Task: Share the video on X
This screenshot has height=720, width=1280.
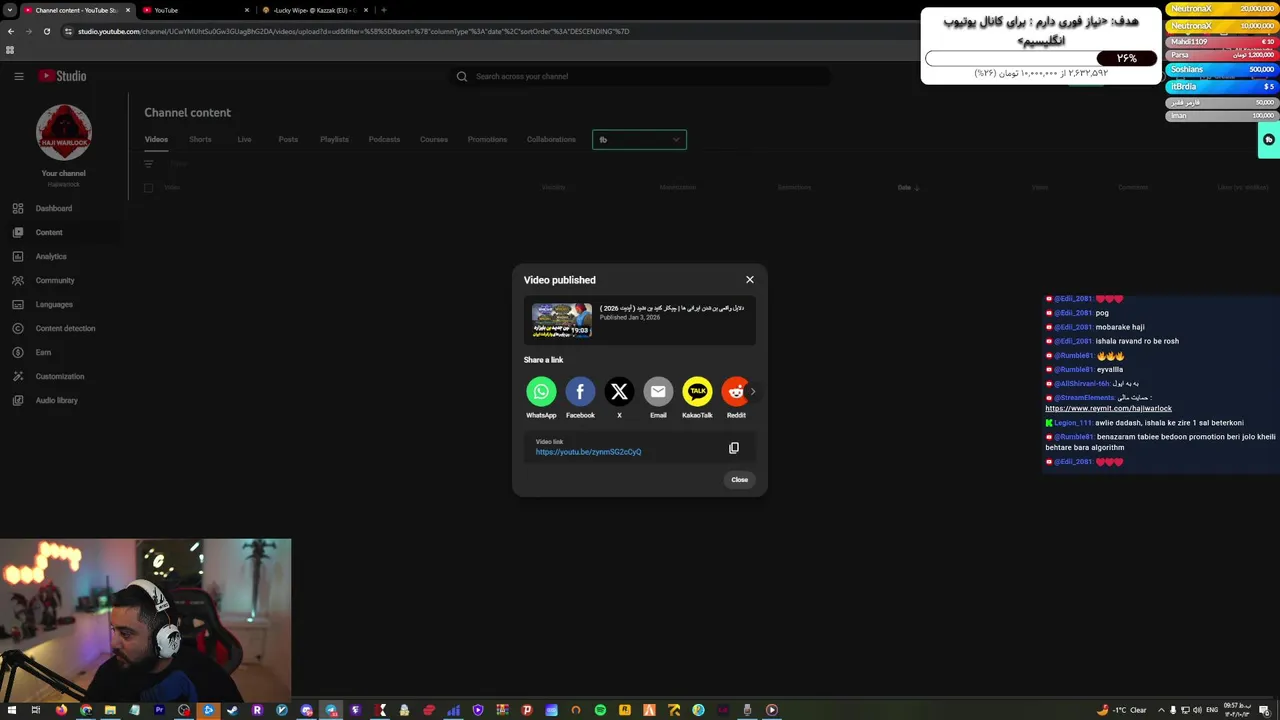Action: point(619,391)
